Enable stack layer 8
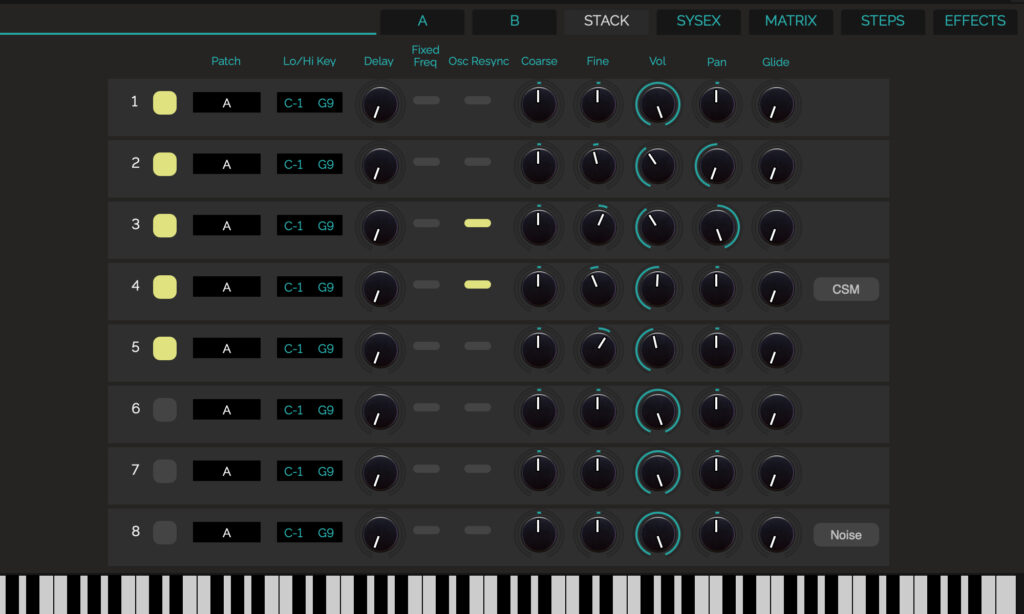Image resolution: width=1024 pixels, height=614 pixels. click(x=165, y=533)
